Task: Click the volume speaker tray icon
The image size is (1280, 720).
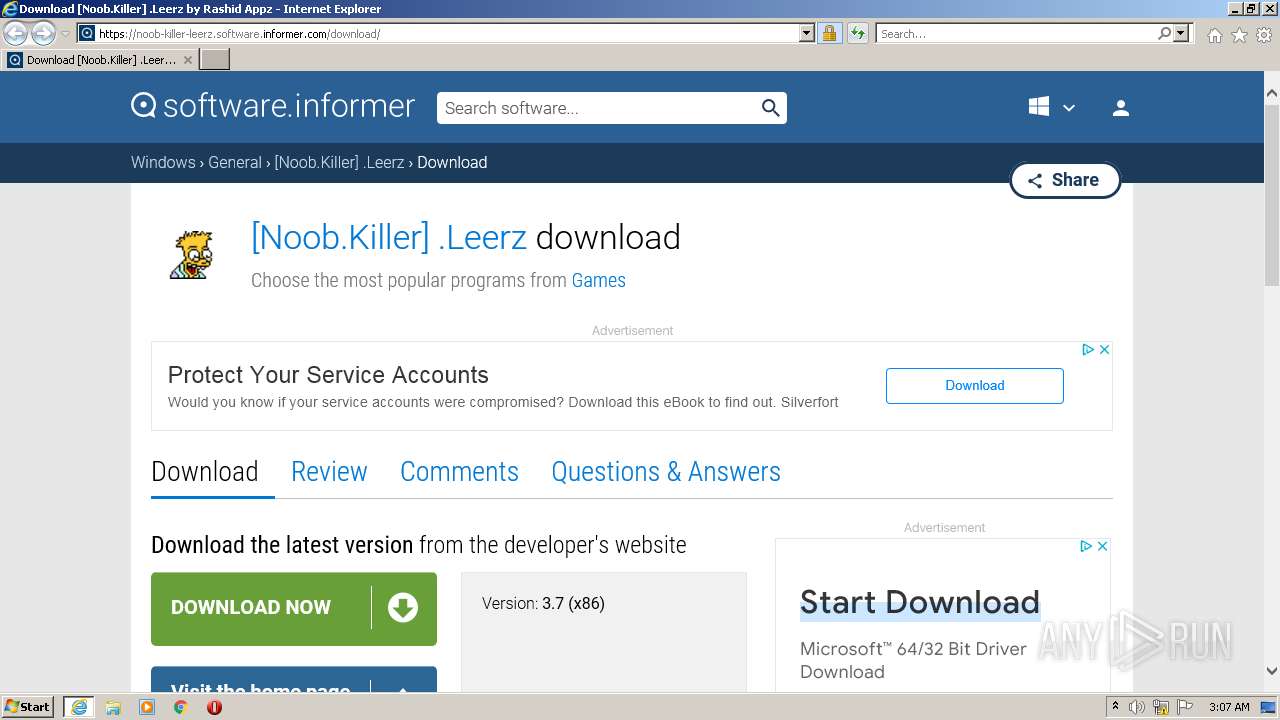Action: pyautogui.click(x=1137, y=707)
